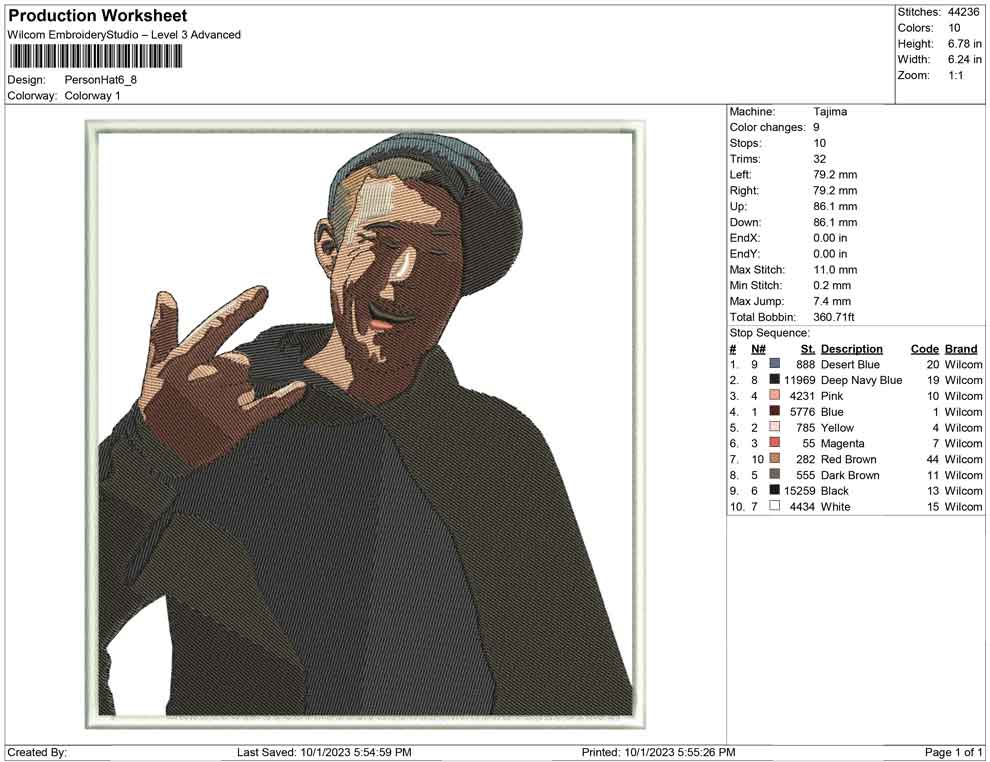Click the 'Description' column header
Viewport: 990px width, 762px height.
coord(852,348)
